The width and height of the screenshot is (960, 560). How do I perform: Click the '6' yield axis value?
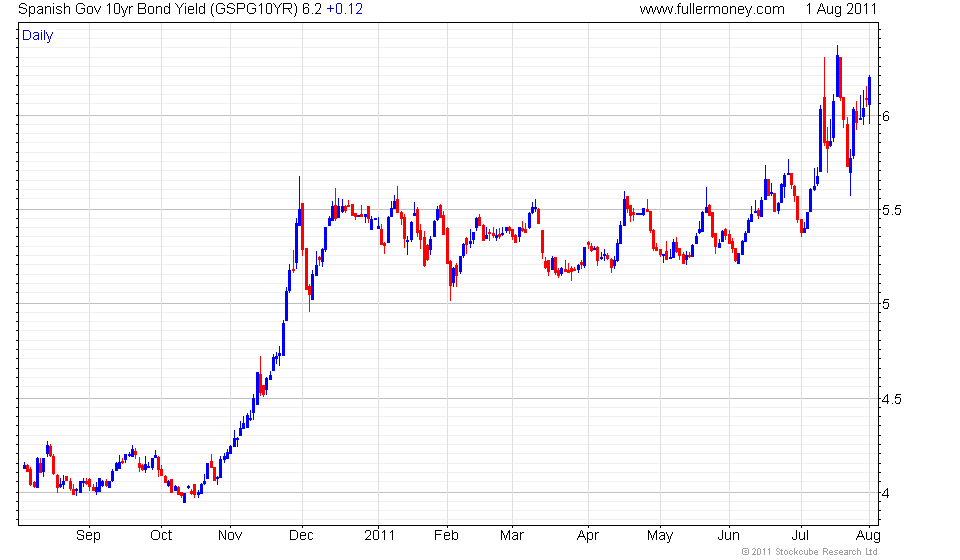coord(887,116)
